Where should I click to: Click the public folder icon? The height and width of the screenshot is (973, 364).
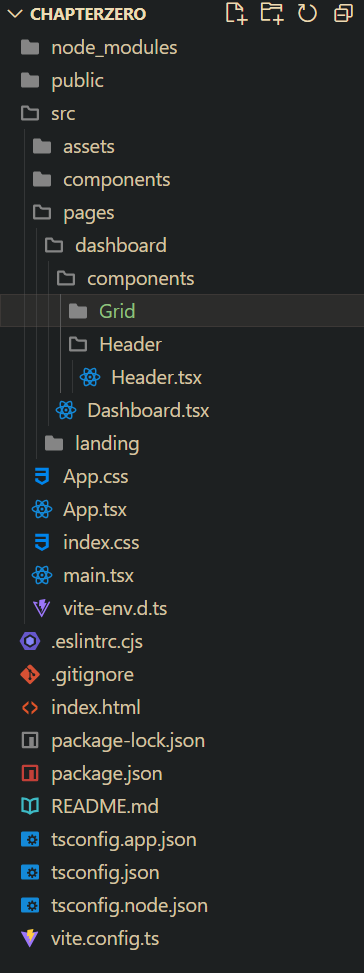click(x=30, y=81)
